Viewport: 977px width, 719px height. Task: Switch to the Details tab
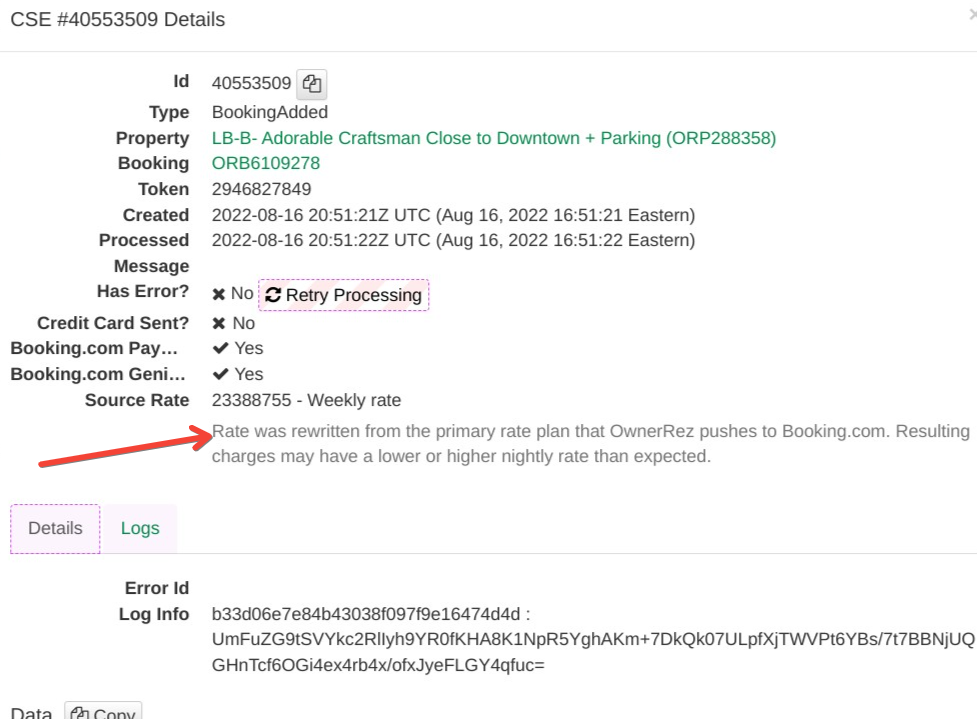coord(55,528)
